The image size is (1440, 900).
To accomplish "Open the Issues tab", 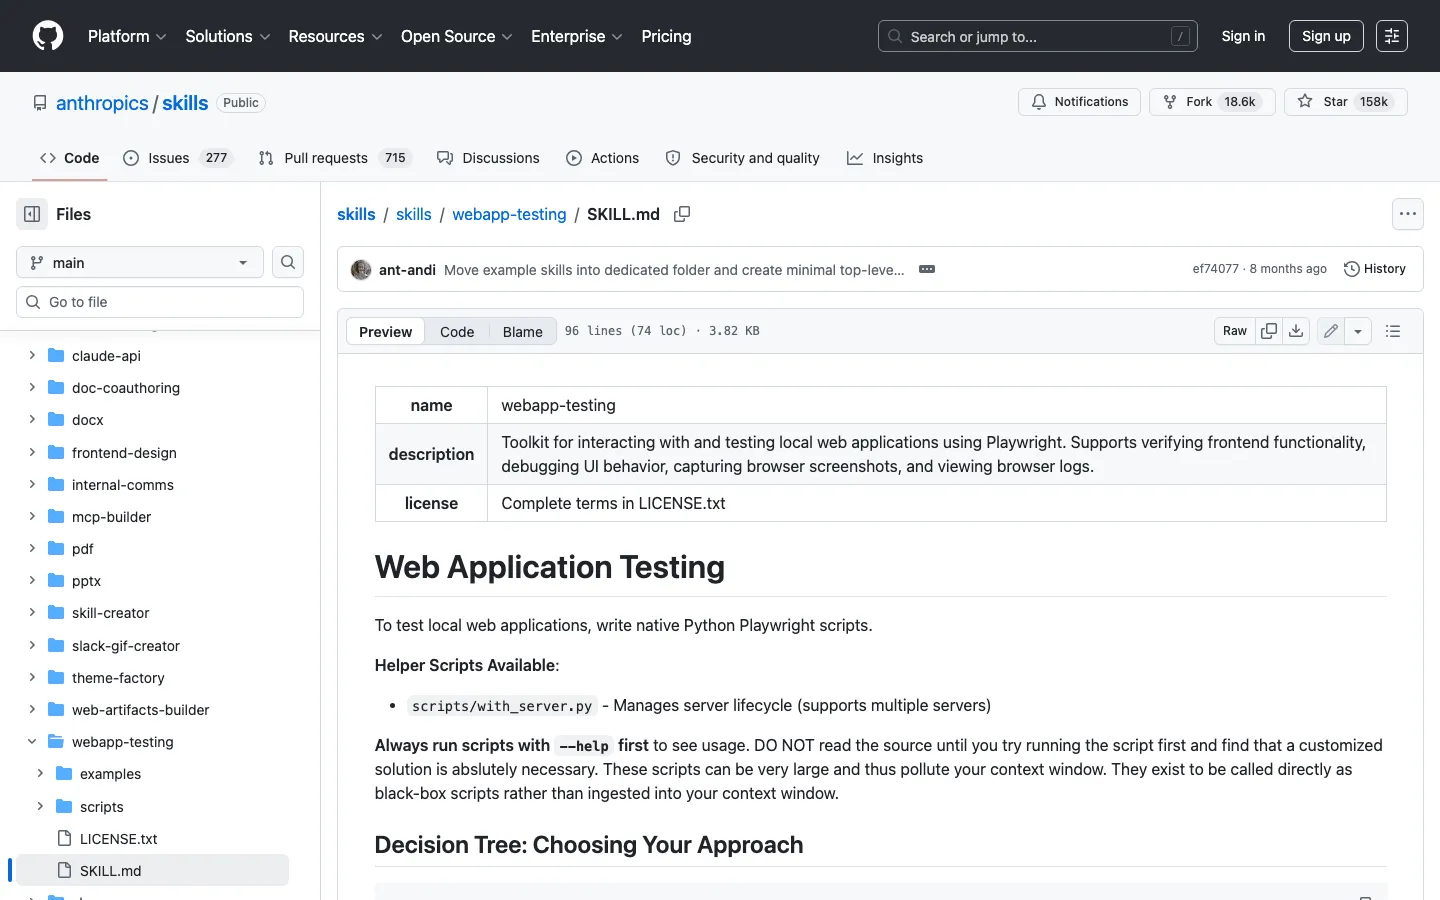I will [x=177, y=158].
